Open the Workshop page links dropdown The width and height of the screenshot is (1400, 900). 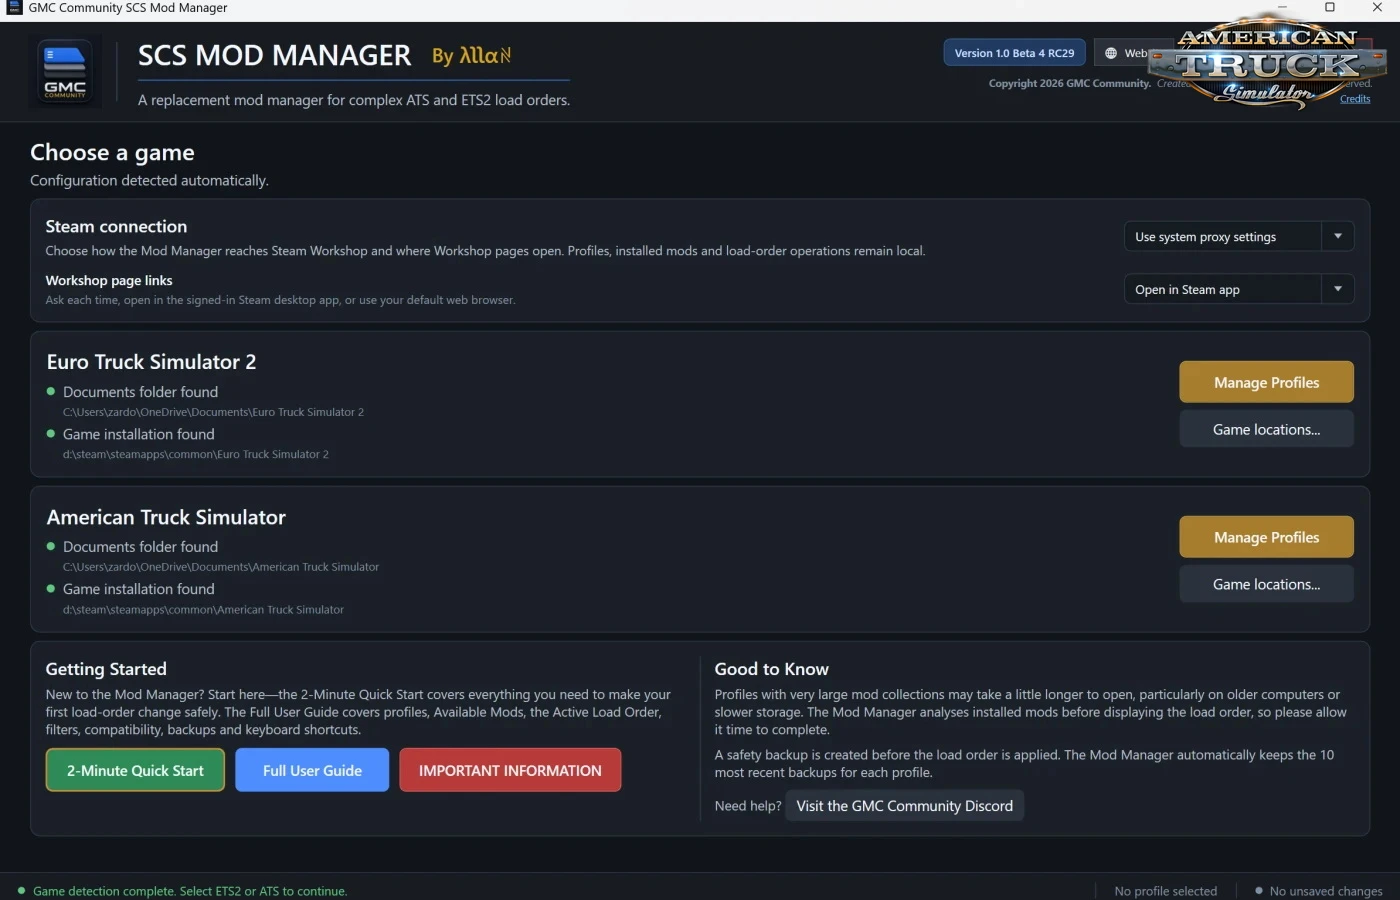1239,290
